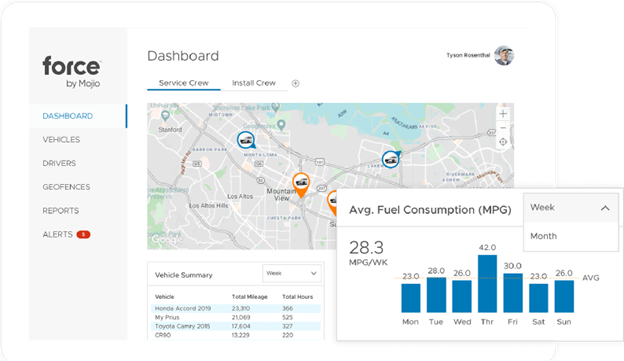Click the Monday fuel bar
The image size is (624, 361).
click(x=411, y=298)
